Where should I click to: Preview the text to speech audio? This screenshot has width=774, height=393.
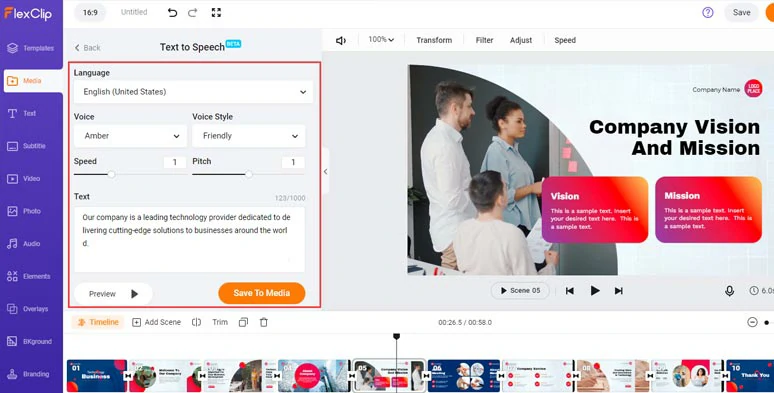(x=113, y=294)
